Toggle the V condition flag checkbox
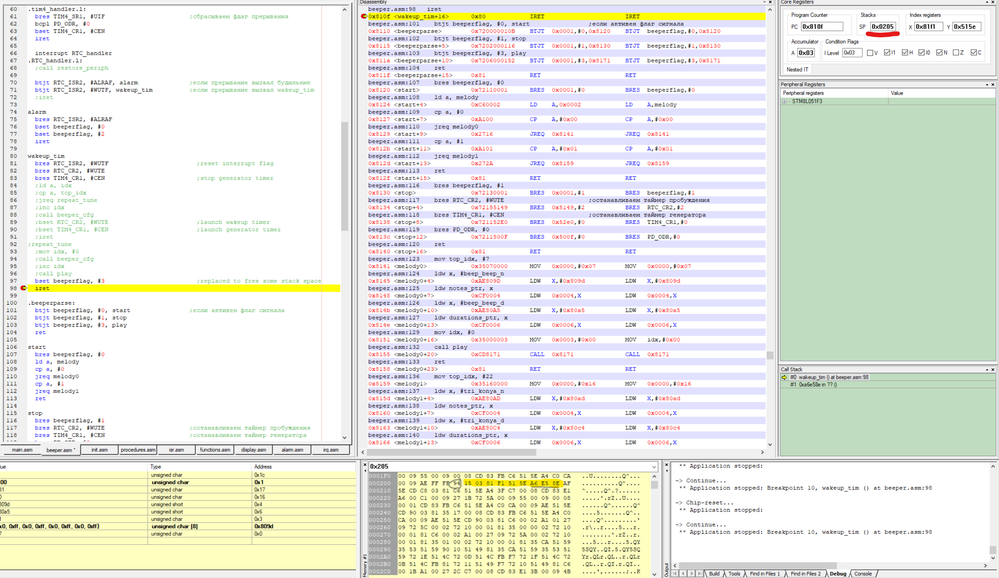Viewport: 999px width, 578px height. click(872, 53)
